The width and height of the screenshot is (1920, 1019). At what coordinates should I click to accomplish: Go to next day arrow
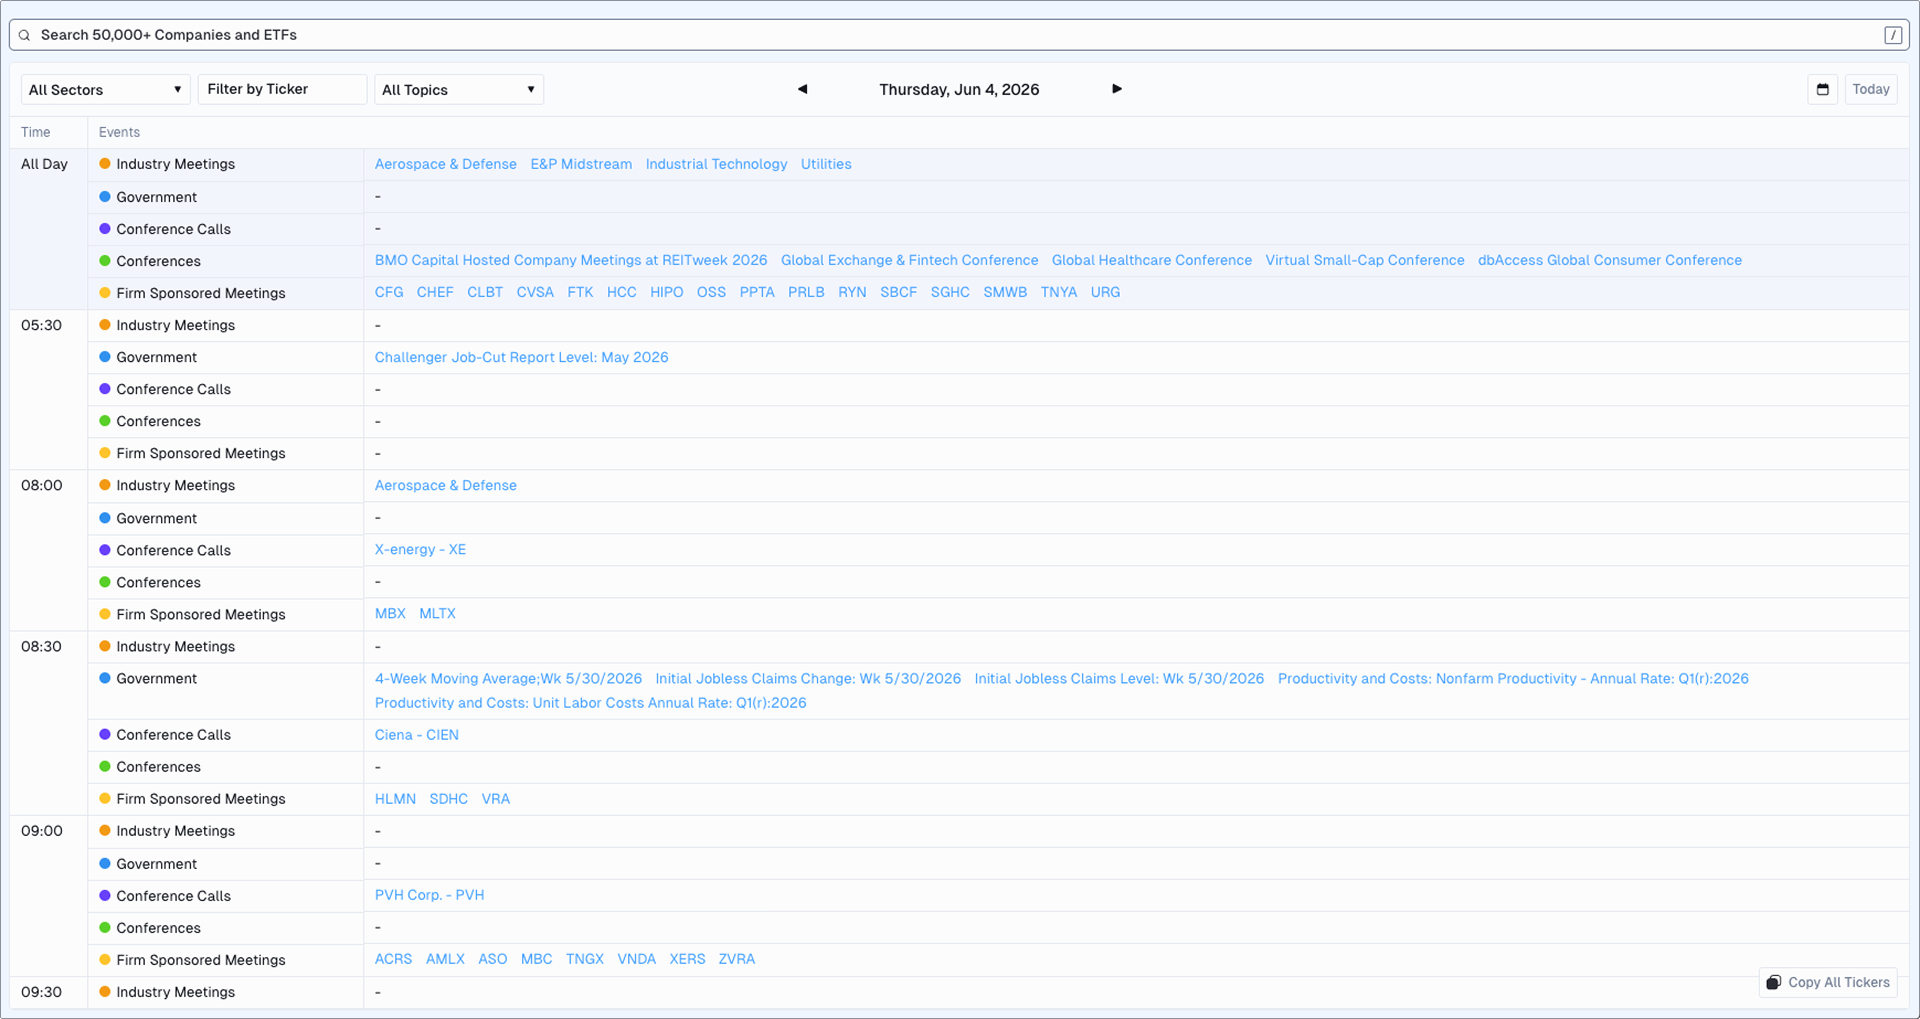[x=1117, y=89]
